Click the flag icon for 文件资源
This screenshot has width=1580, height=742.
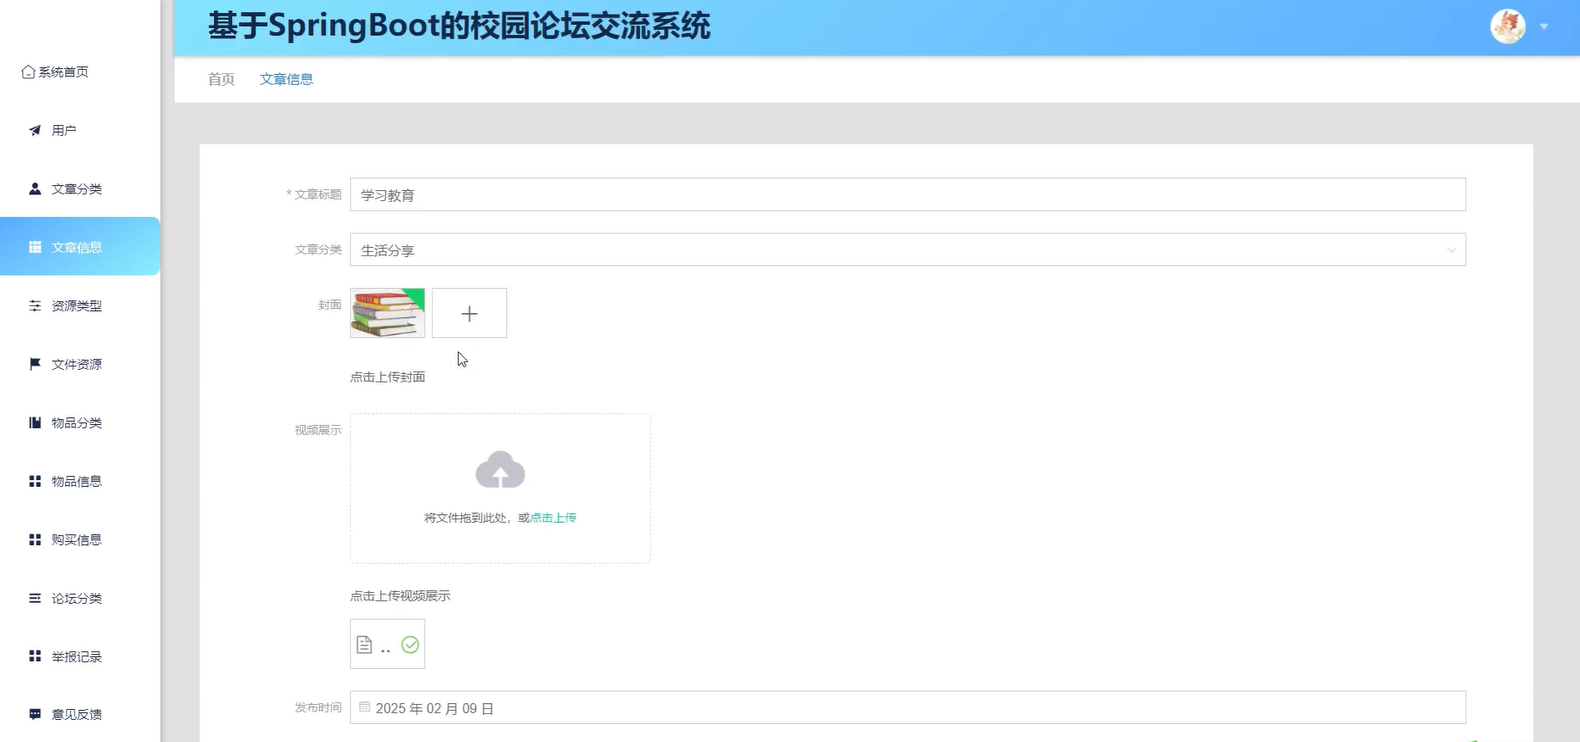coord(35,364)
